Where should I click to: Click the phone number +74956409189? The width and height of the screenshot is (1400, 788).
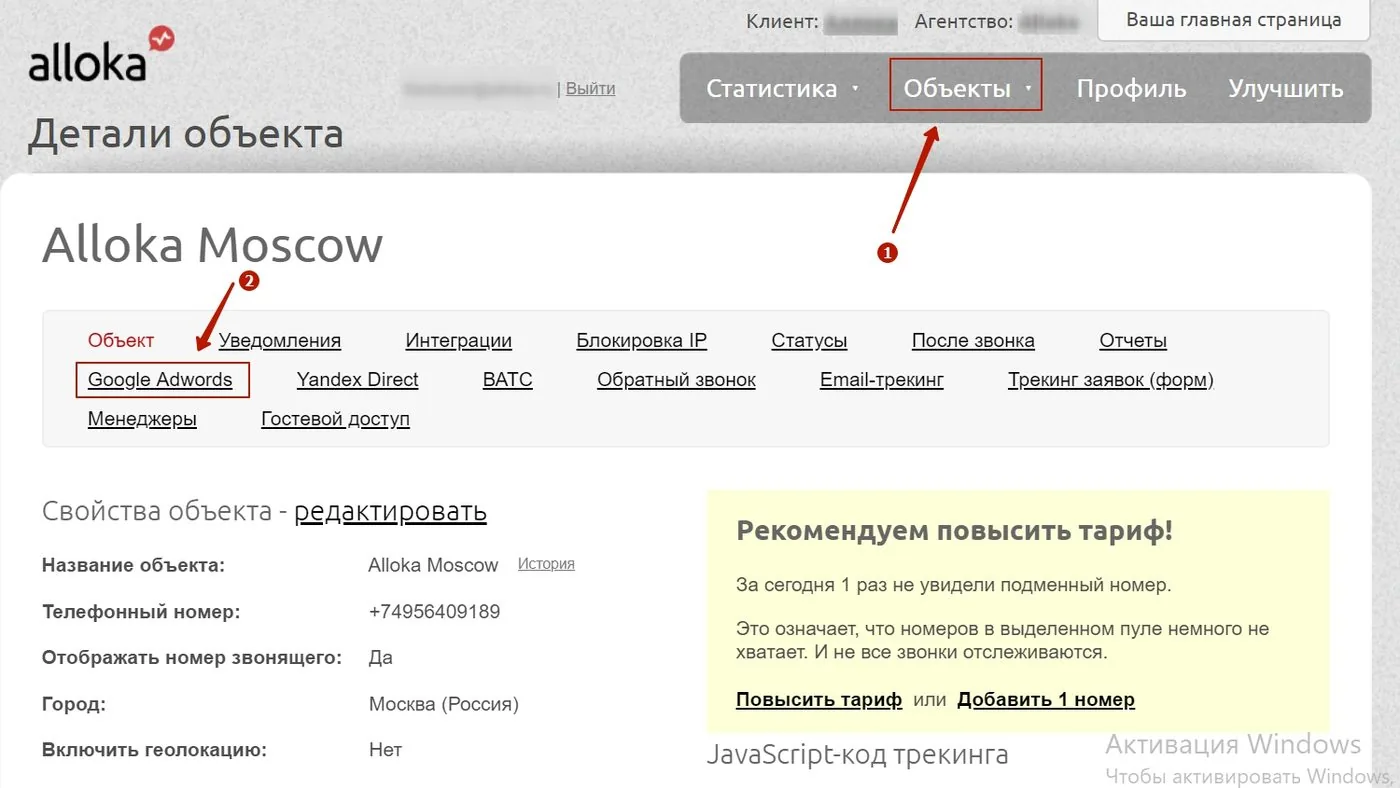(435, 611)
